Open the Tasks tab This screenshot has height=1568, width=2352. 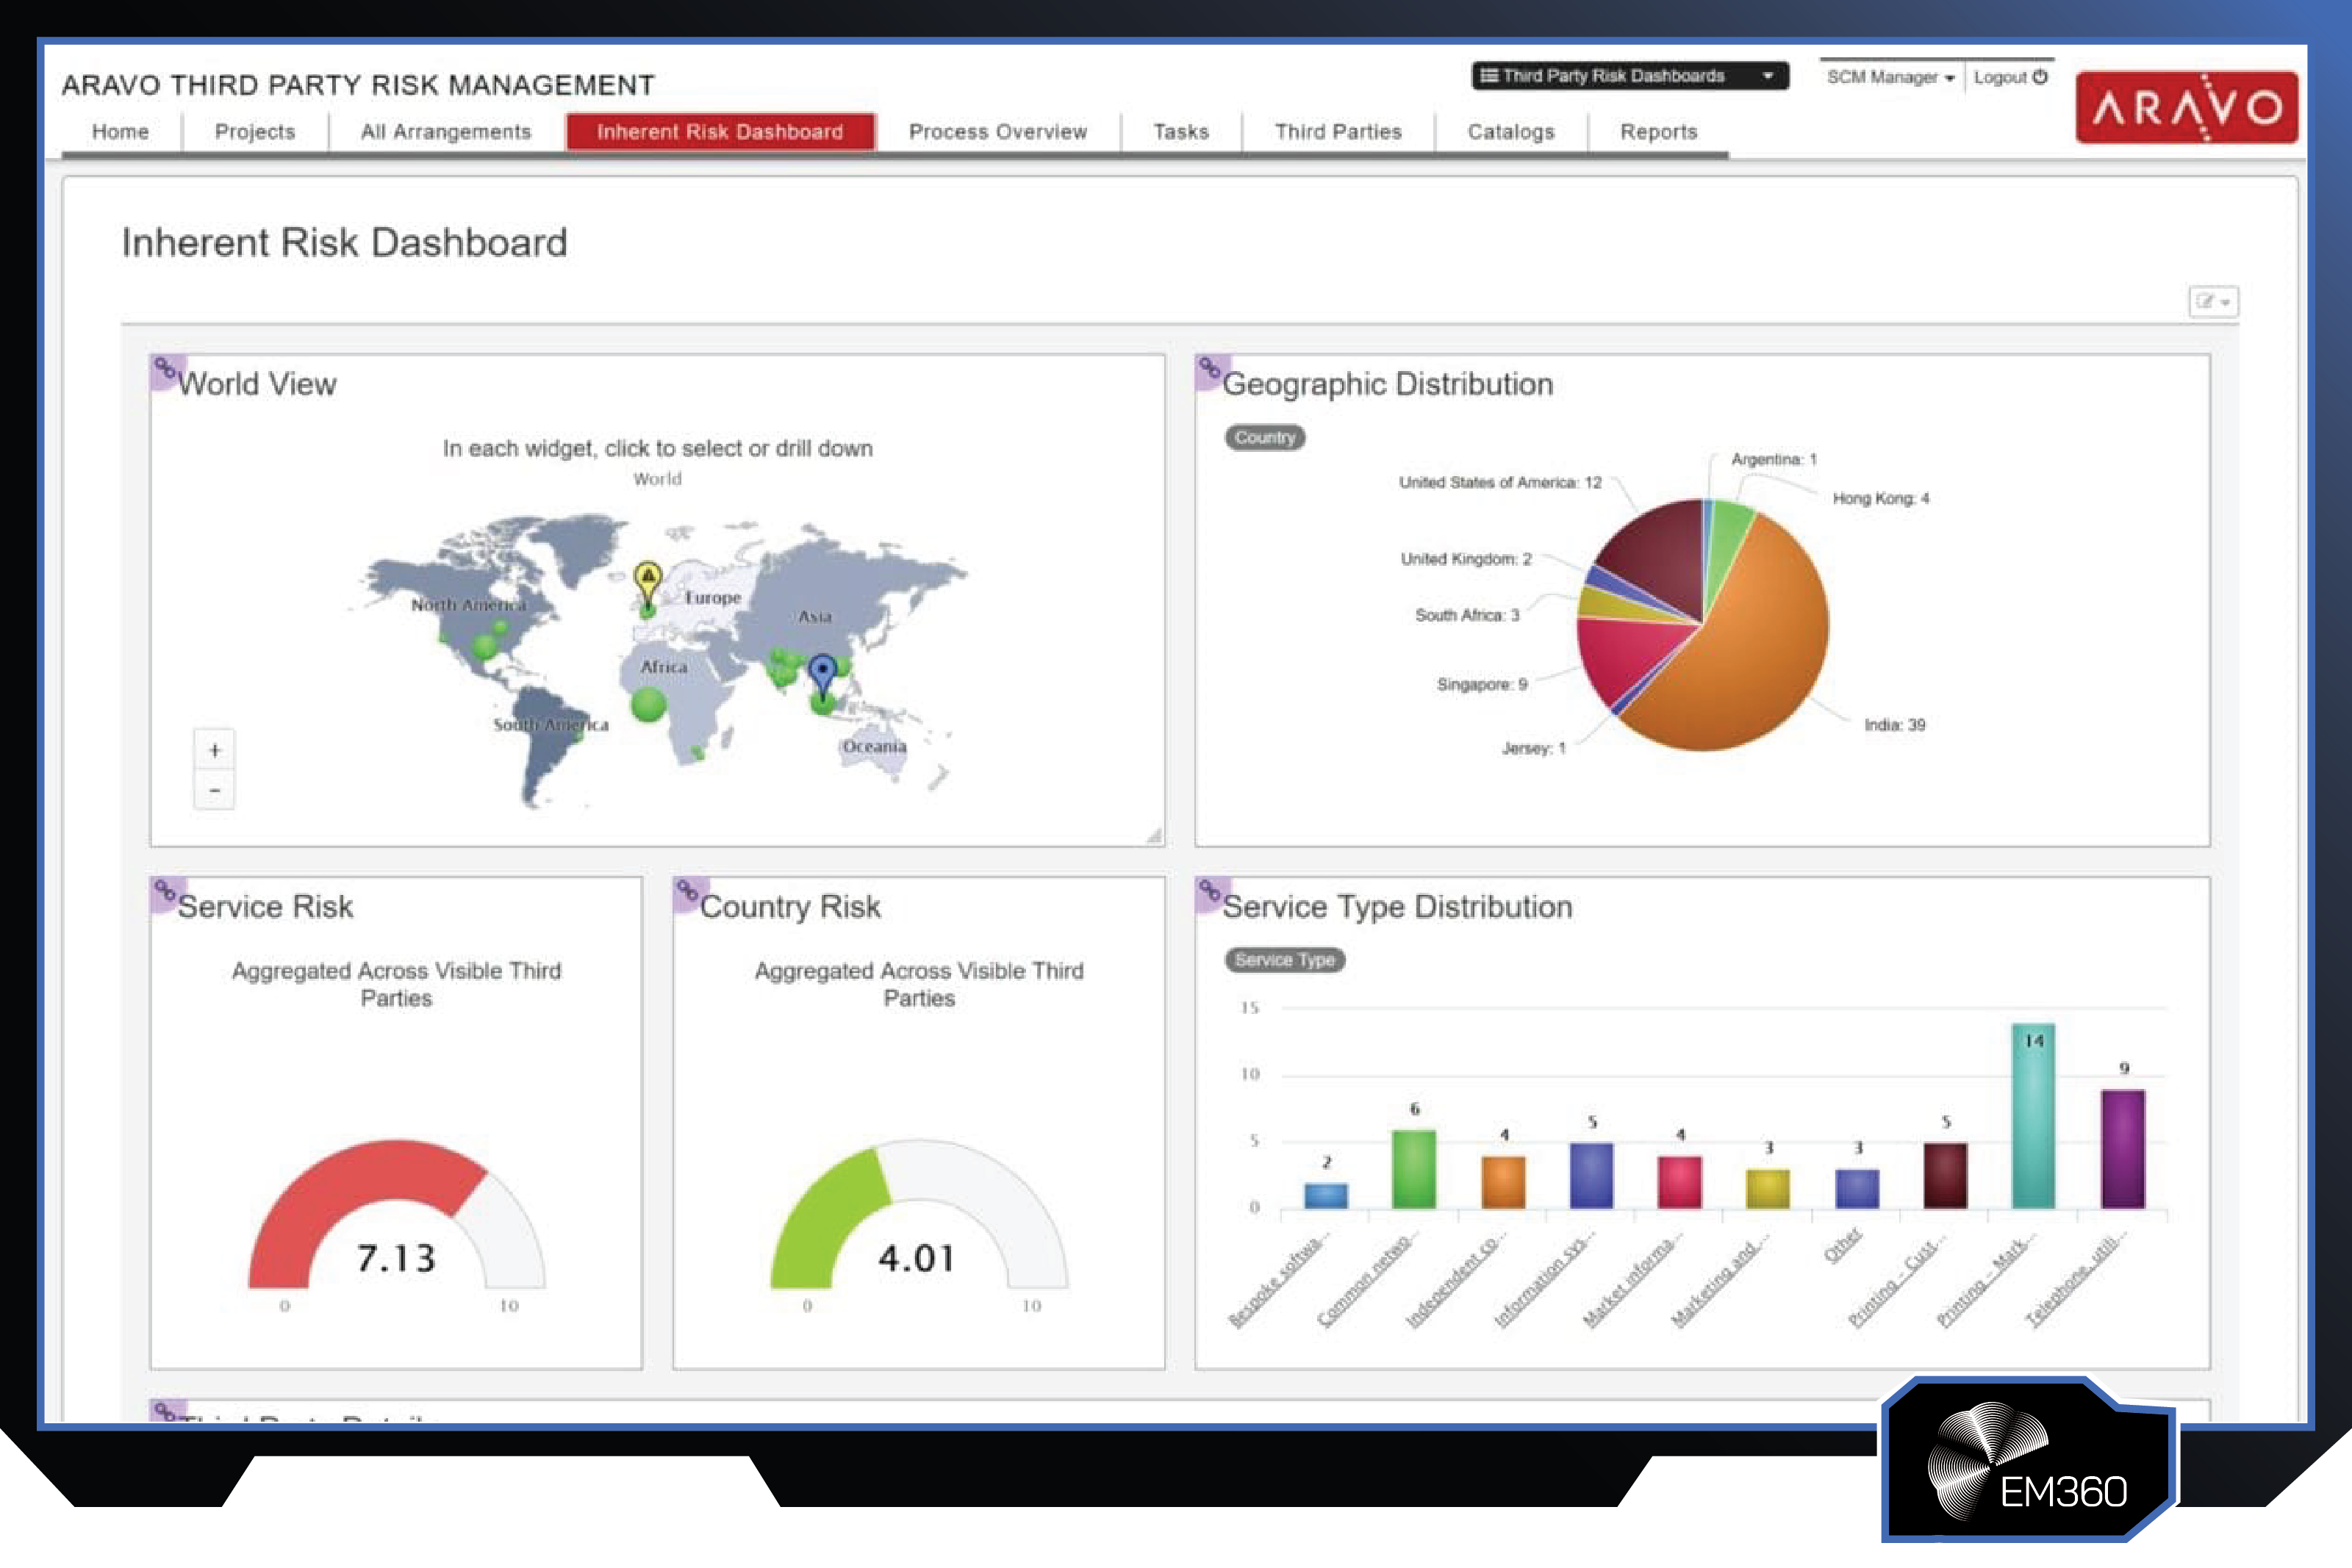pos(1181,132)
